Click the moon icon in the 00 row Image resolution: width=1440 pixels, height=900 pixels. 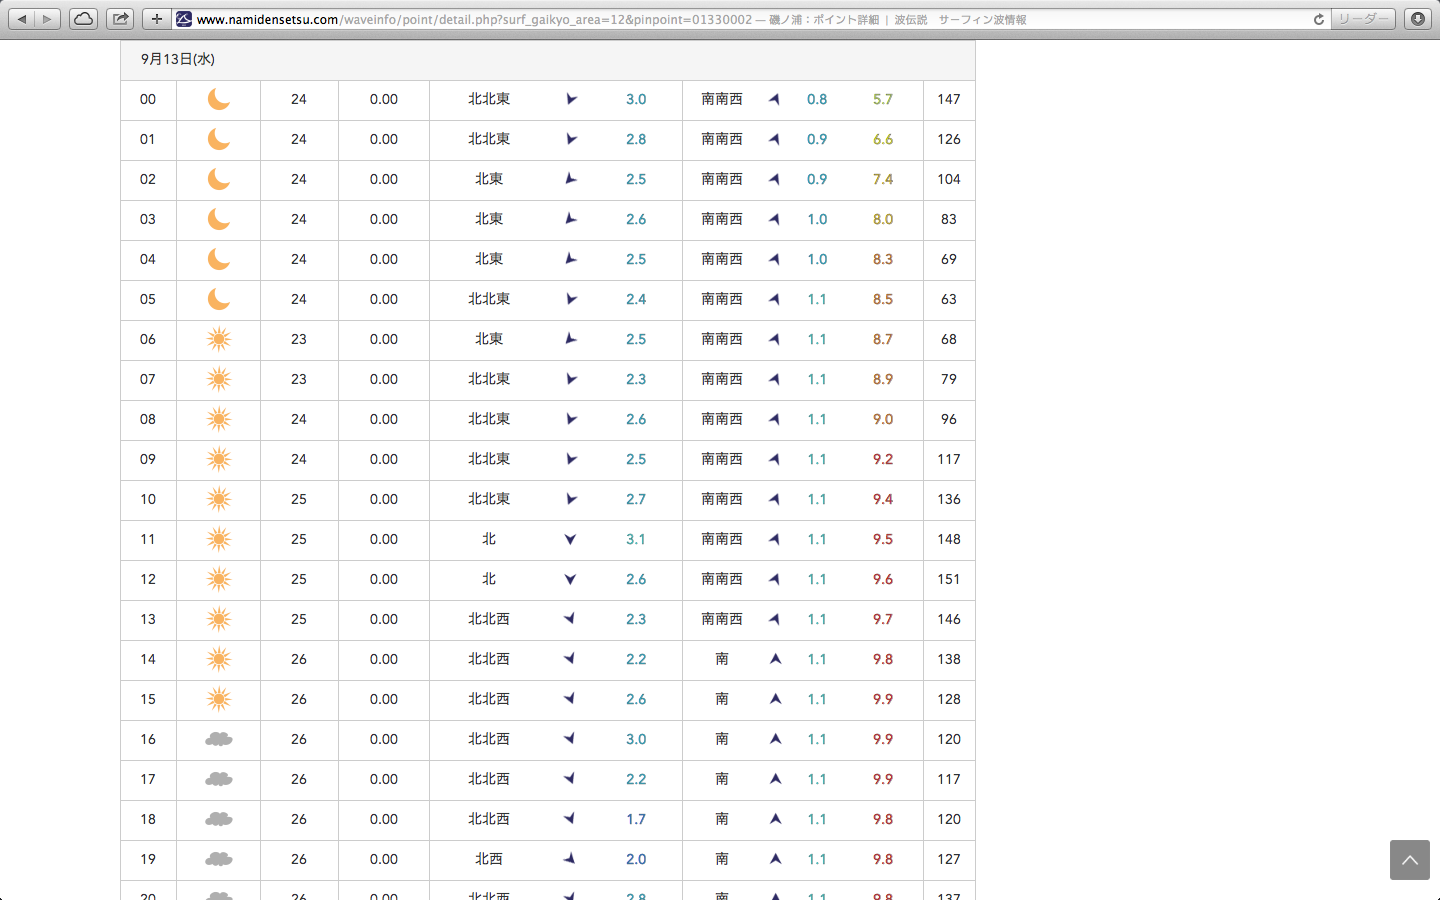click(218, 99)
